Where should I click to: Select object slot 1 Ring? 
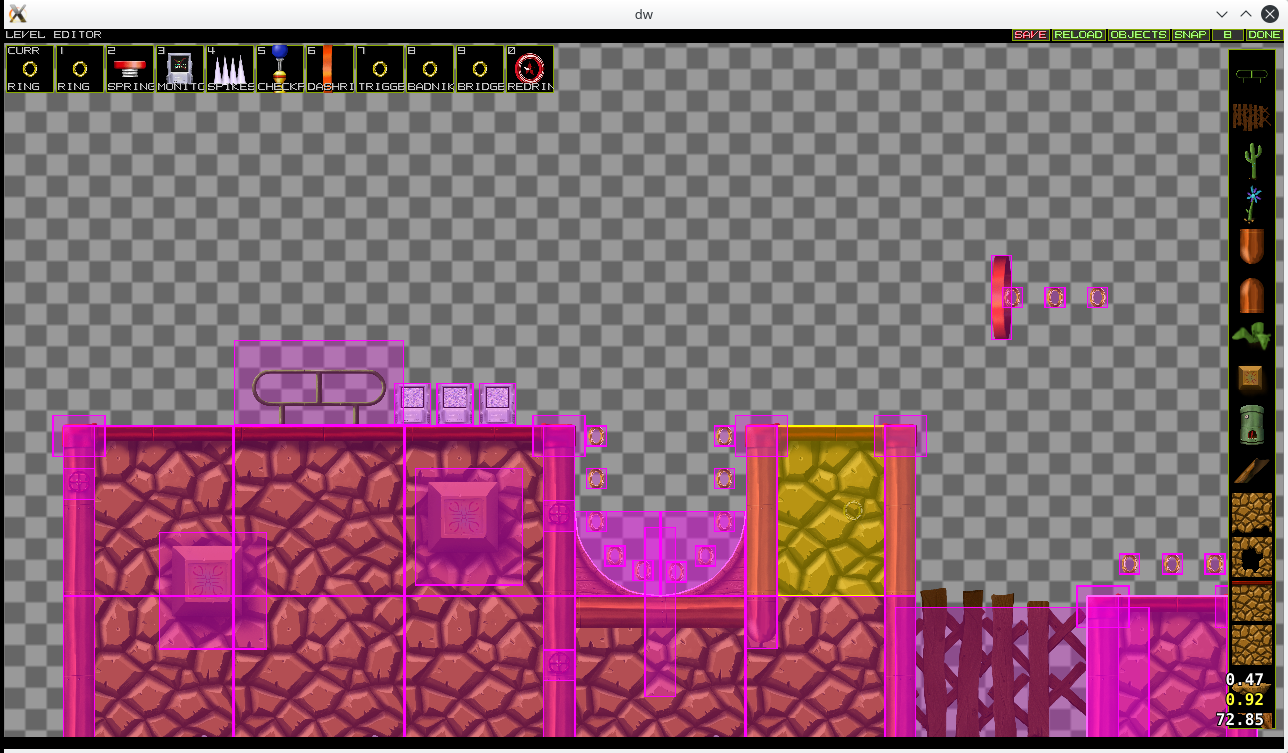[80, 69]
